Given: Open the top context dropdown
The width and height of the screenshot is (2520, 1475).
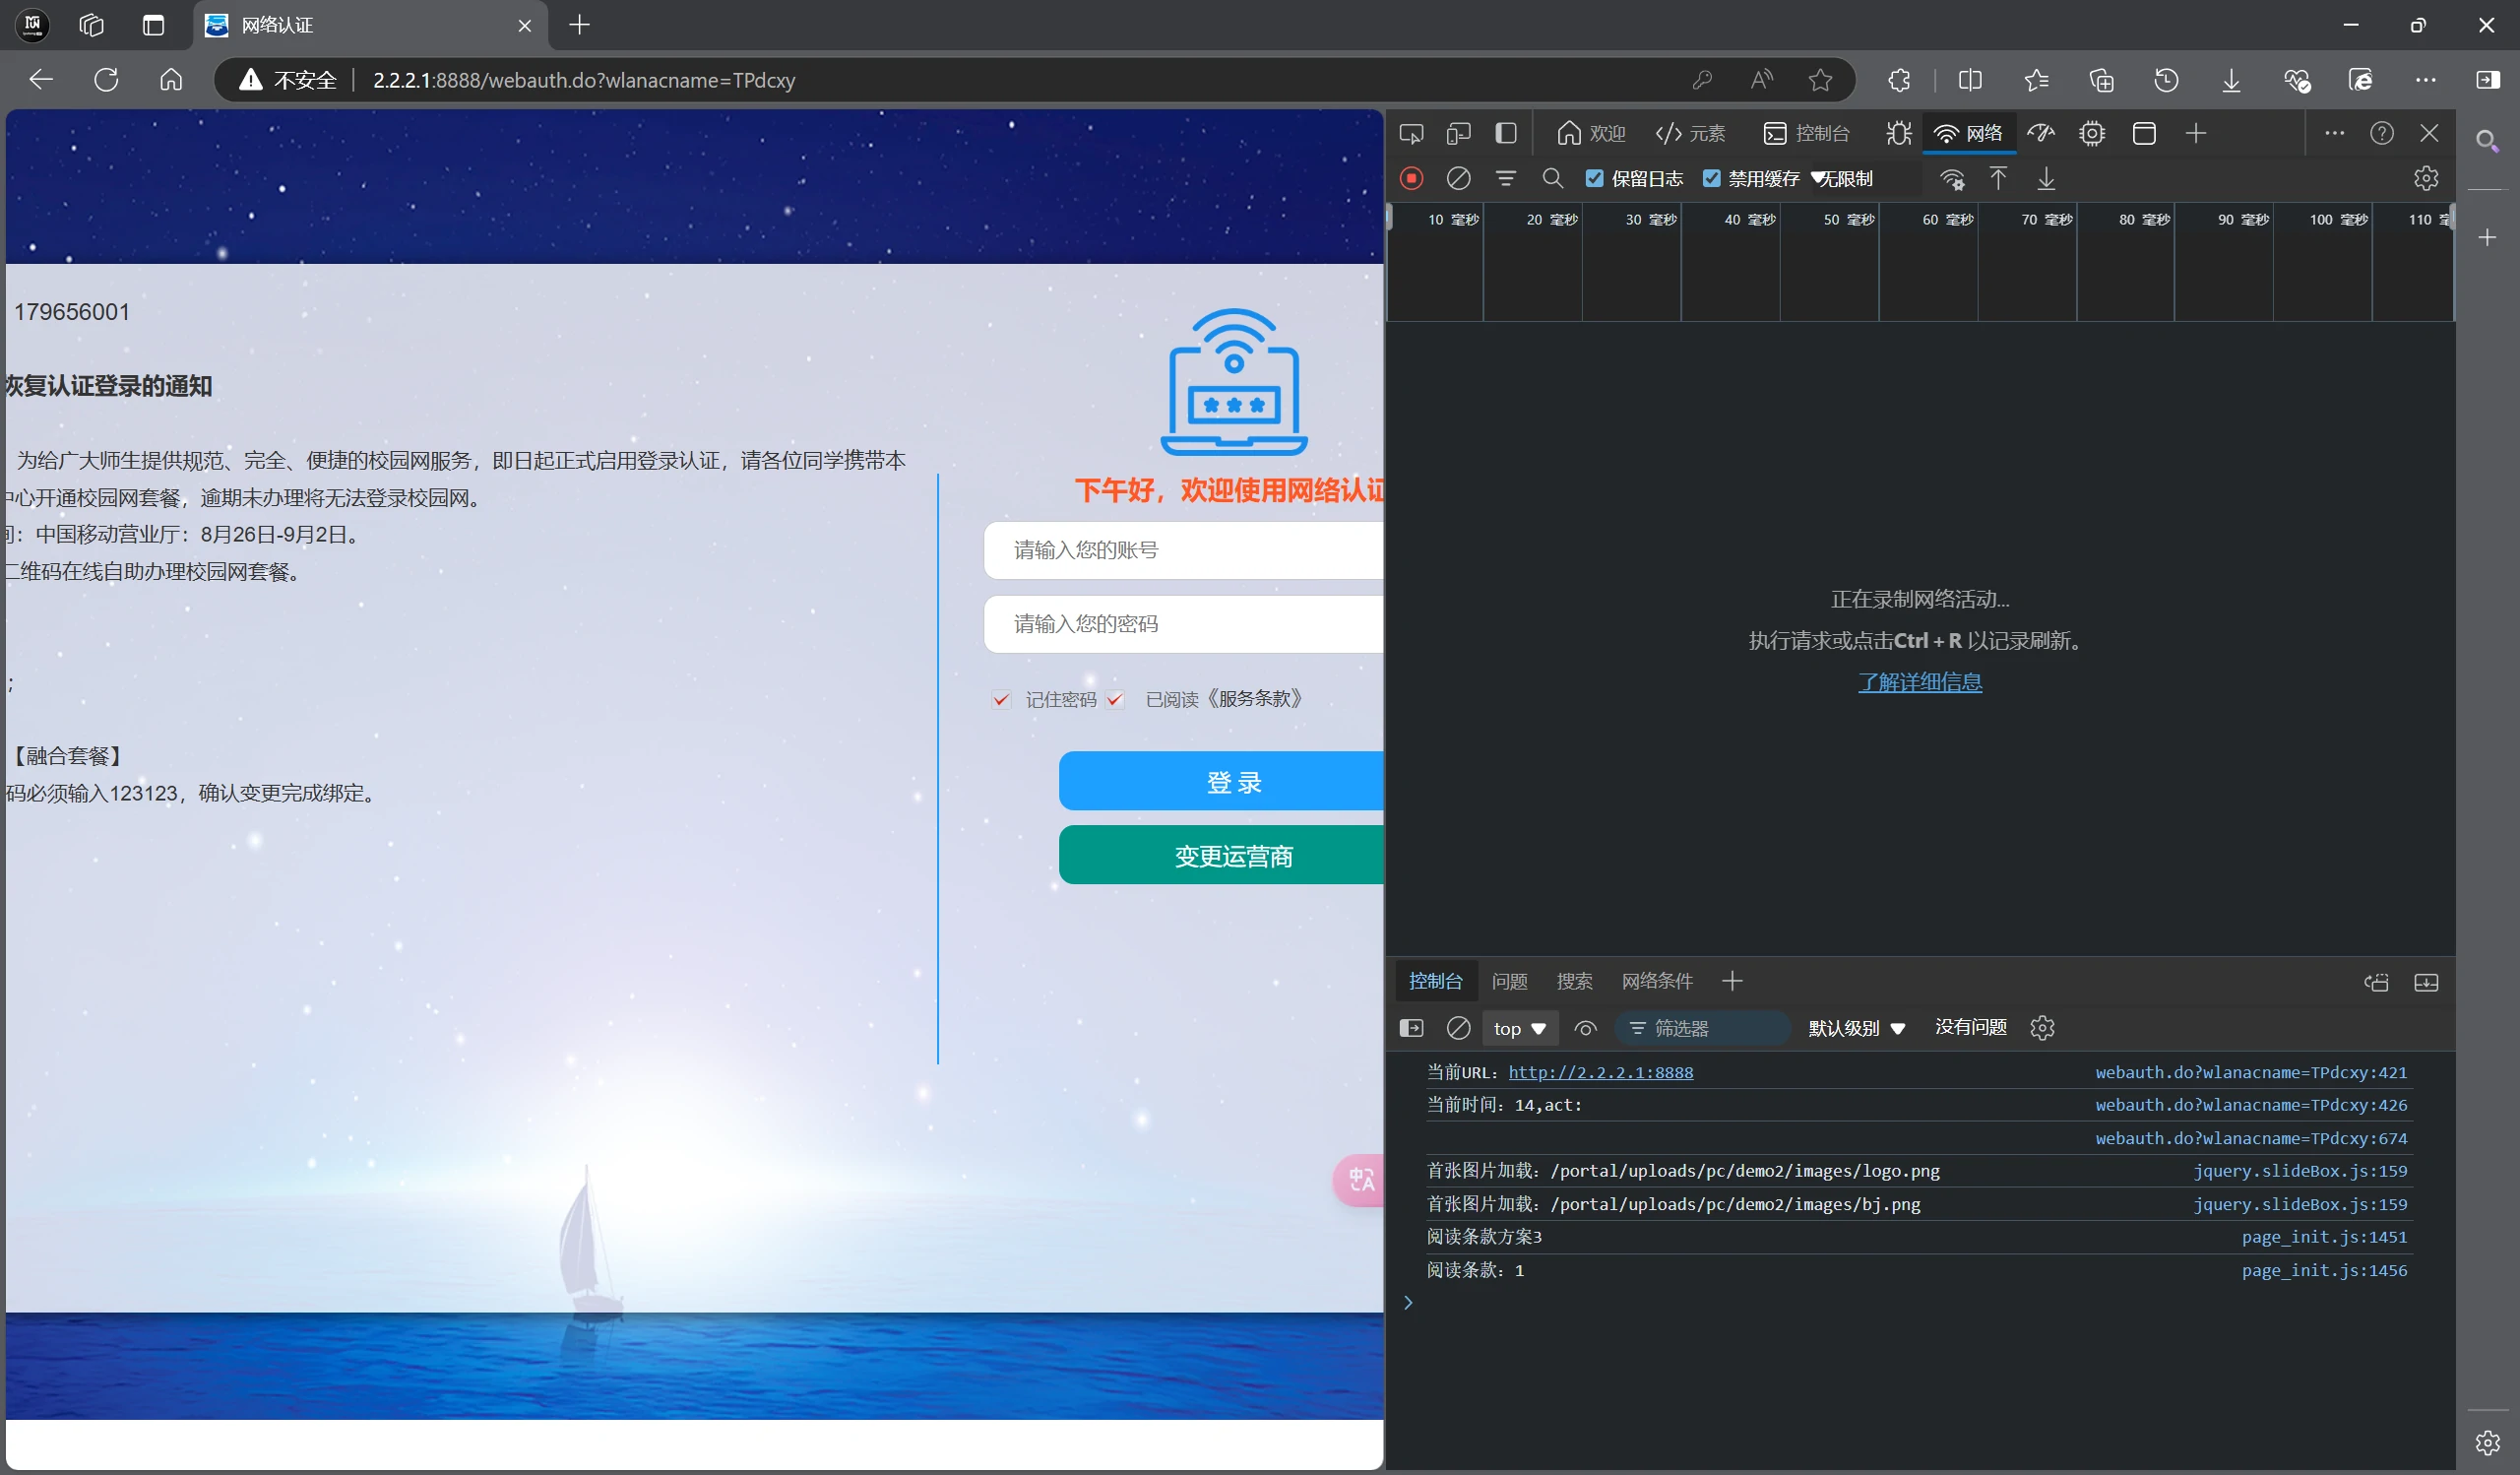Looking at the screenshot, I should [x=1519, y=1028].
